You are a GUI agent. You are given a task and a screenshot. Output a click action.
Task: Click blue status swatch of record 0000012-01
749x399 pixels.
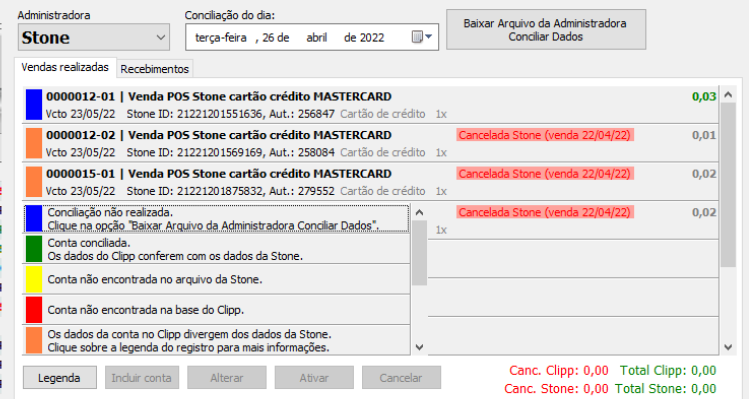34,104
